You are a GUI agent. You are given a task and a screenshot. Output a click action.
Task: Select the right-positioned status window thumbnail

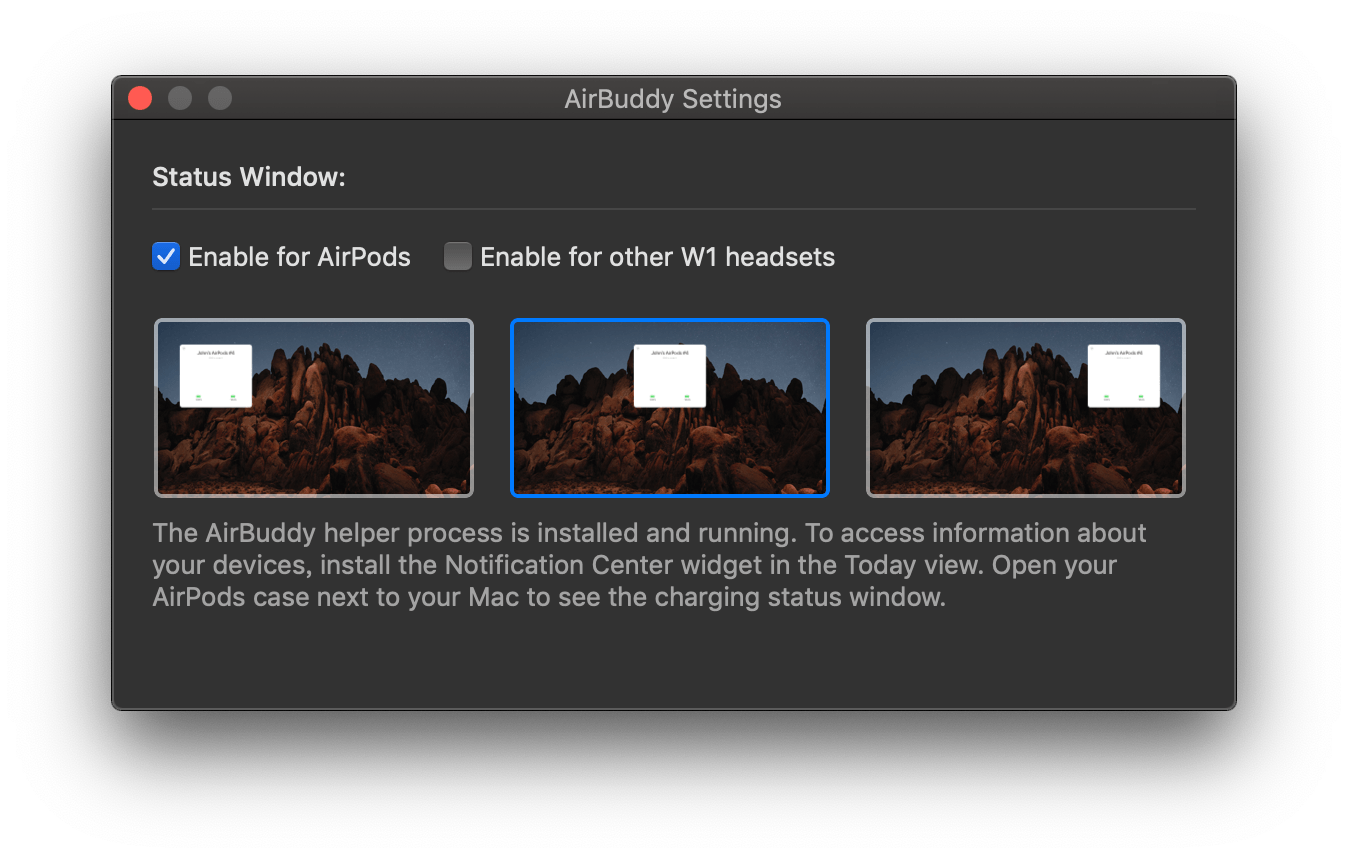pos(1026,407)
